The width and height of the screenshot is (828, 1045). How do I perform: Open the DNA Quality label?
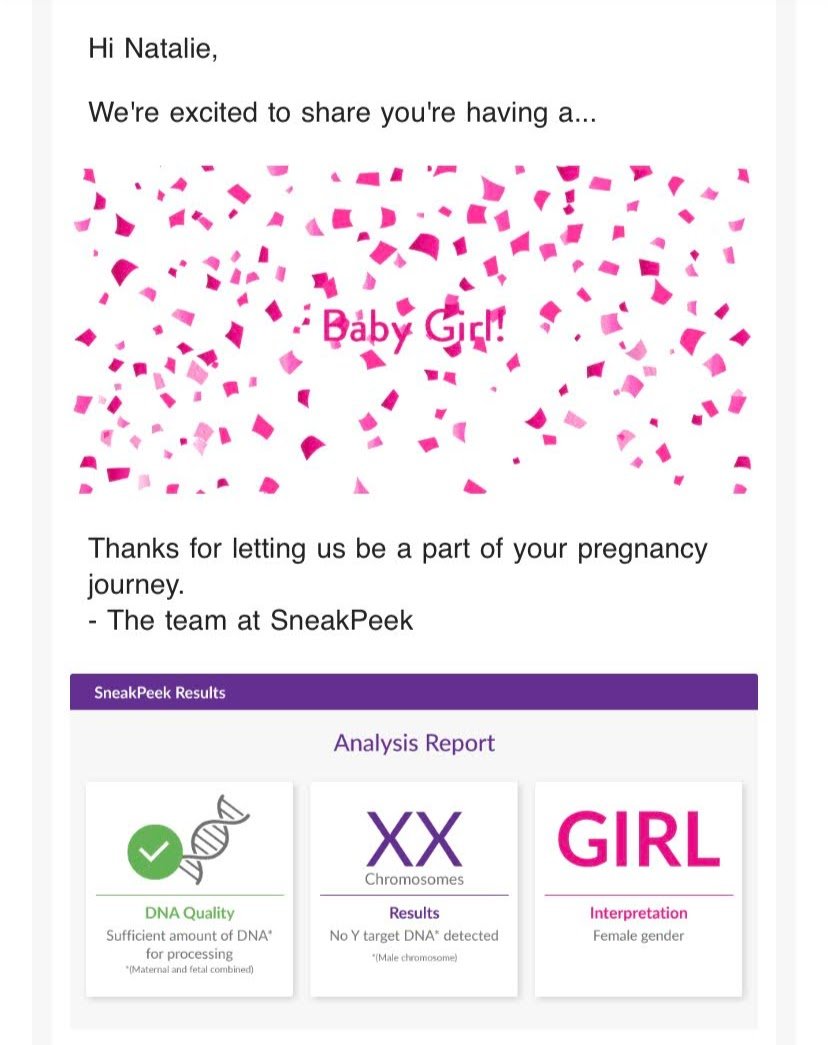click(x=190, y=913)
